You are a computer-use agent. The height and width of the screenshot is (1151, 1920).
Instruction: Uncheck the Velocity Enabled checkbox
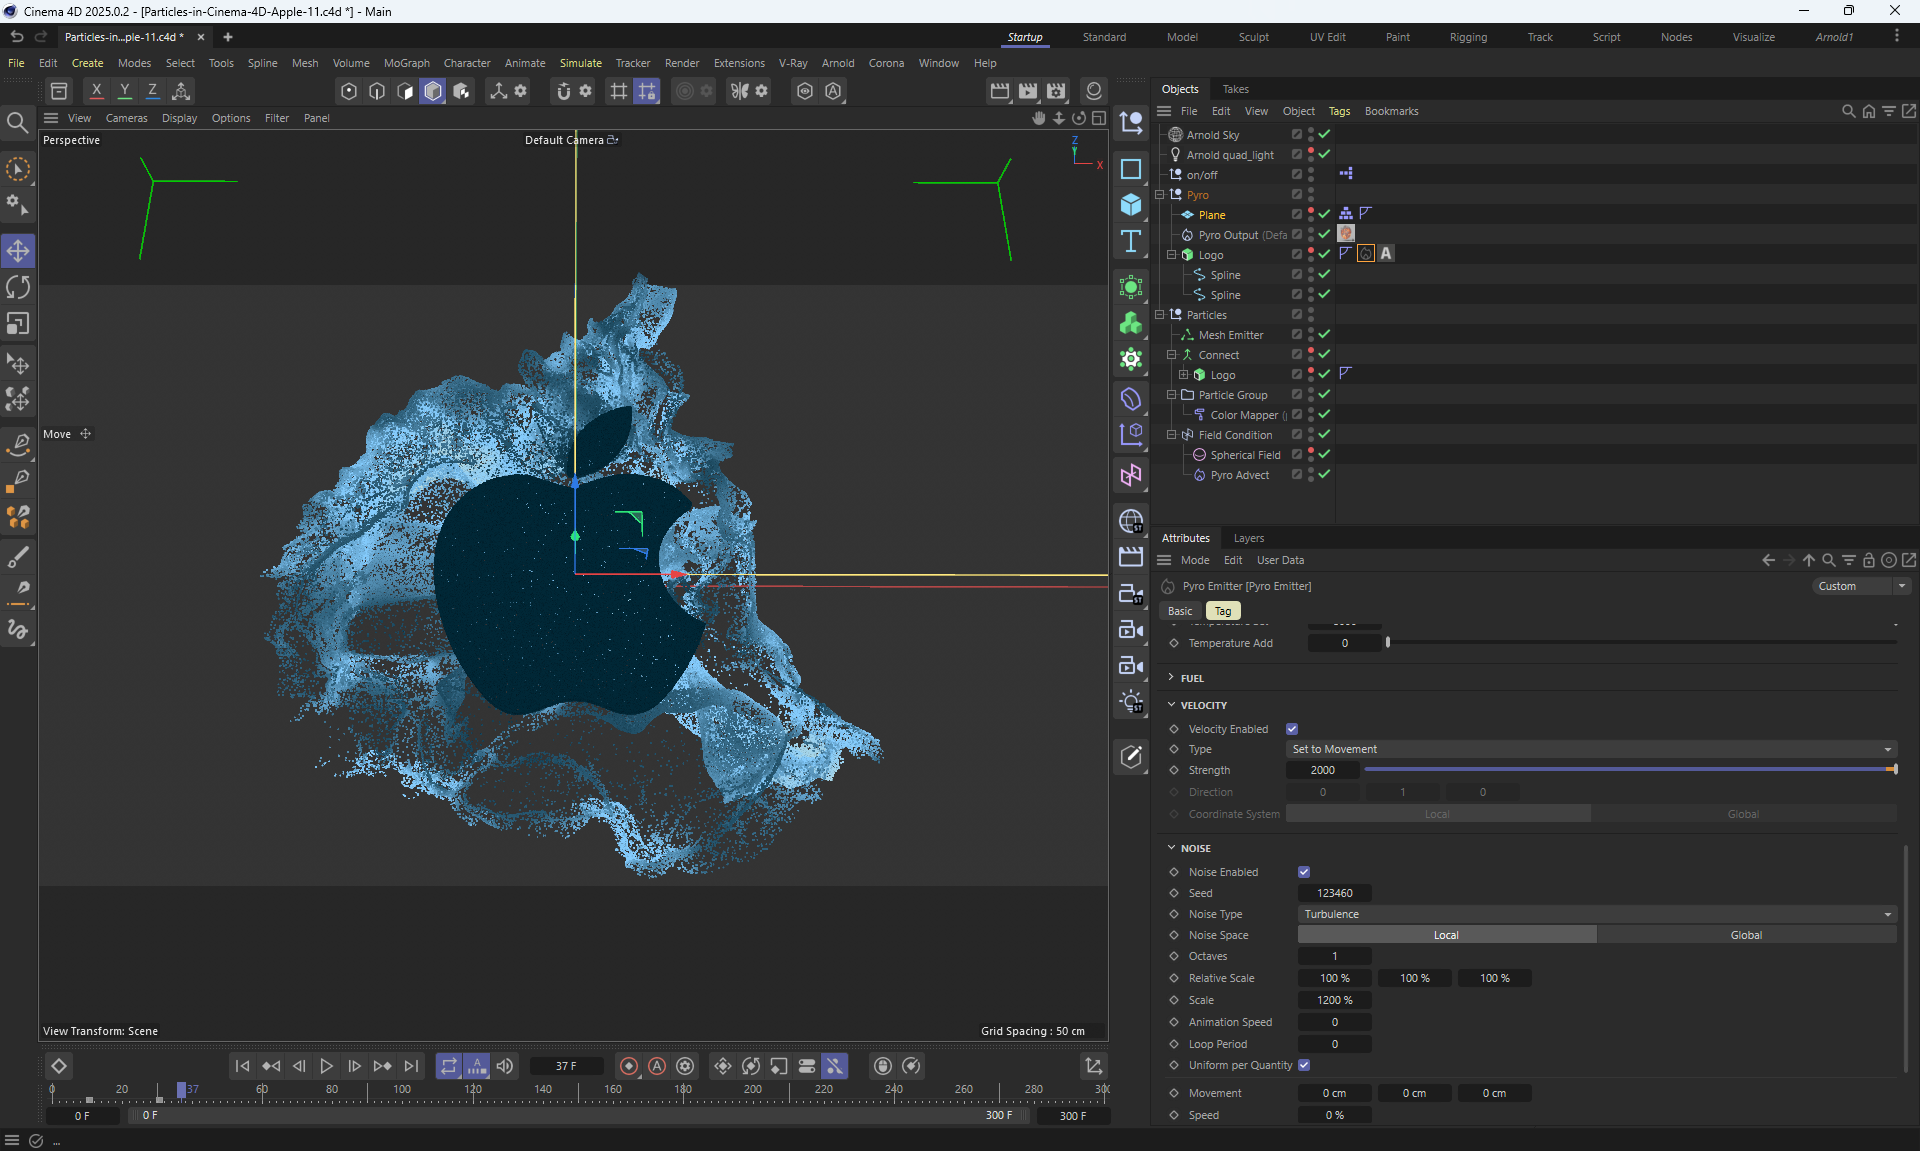coord(1292,729)
